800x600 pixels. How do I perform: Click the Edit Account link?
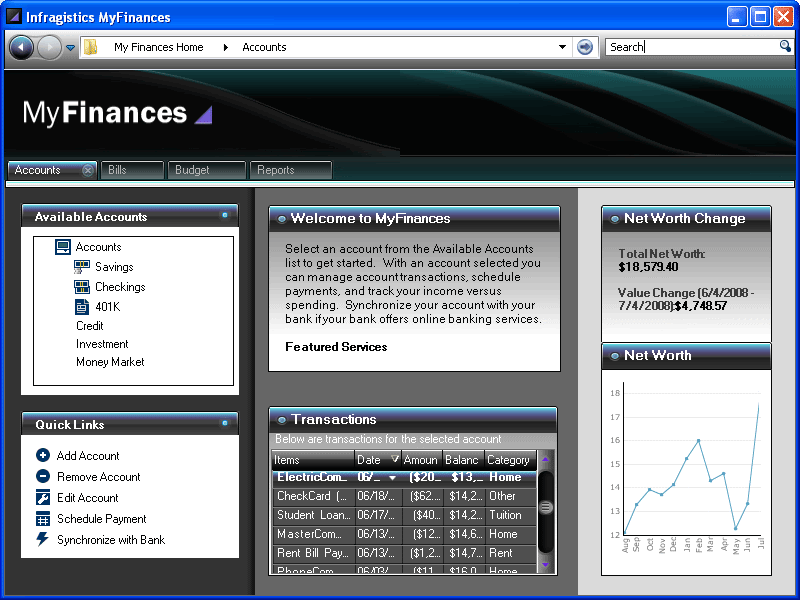[x=87, y=497]
